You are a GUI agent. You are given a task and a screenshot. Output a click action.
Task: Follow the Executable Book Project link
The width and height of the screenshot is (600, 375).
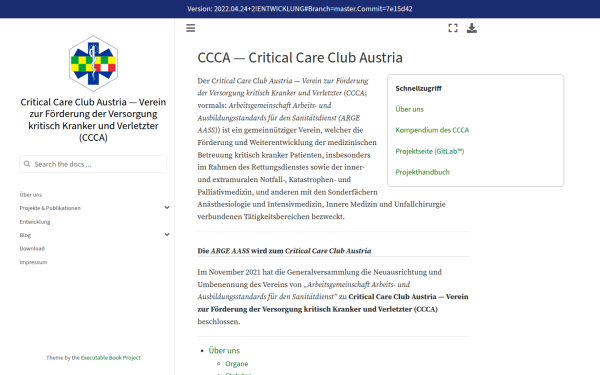111,358
